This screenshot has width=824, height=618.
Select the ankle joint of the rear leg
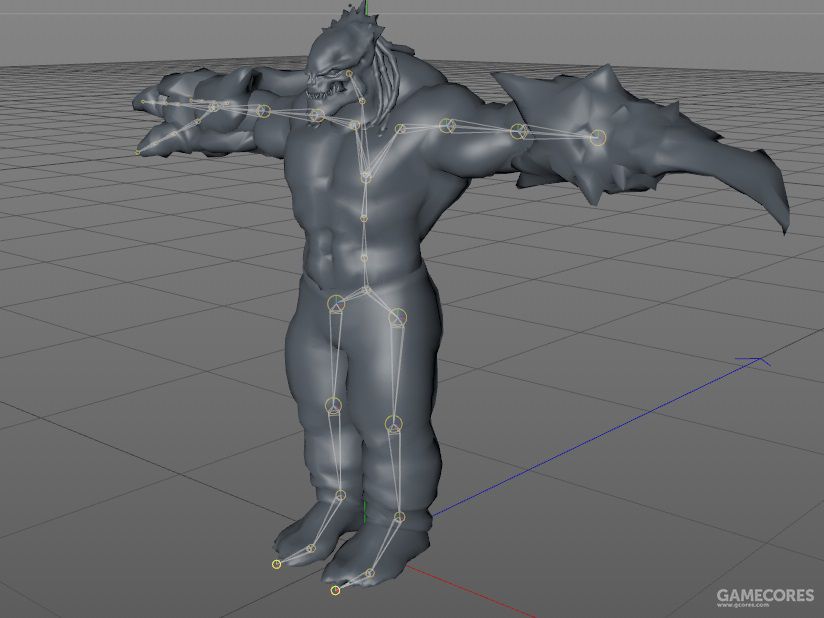click(341, 495)
